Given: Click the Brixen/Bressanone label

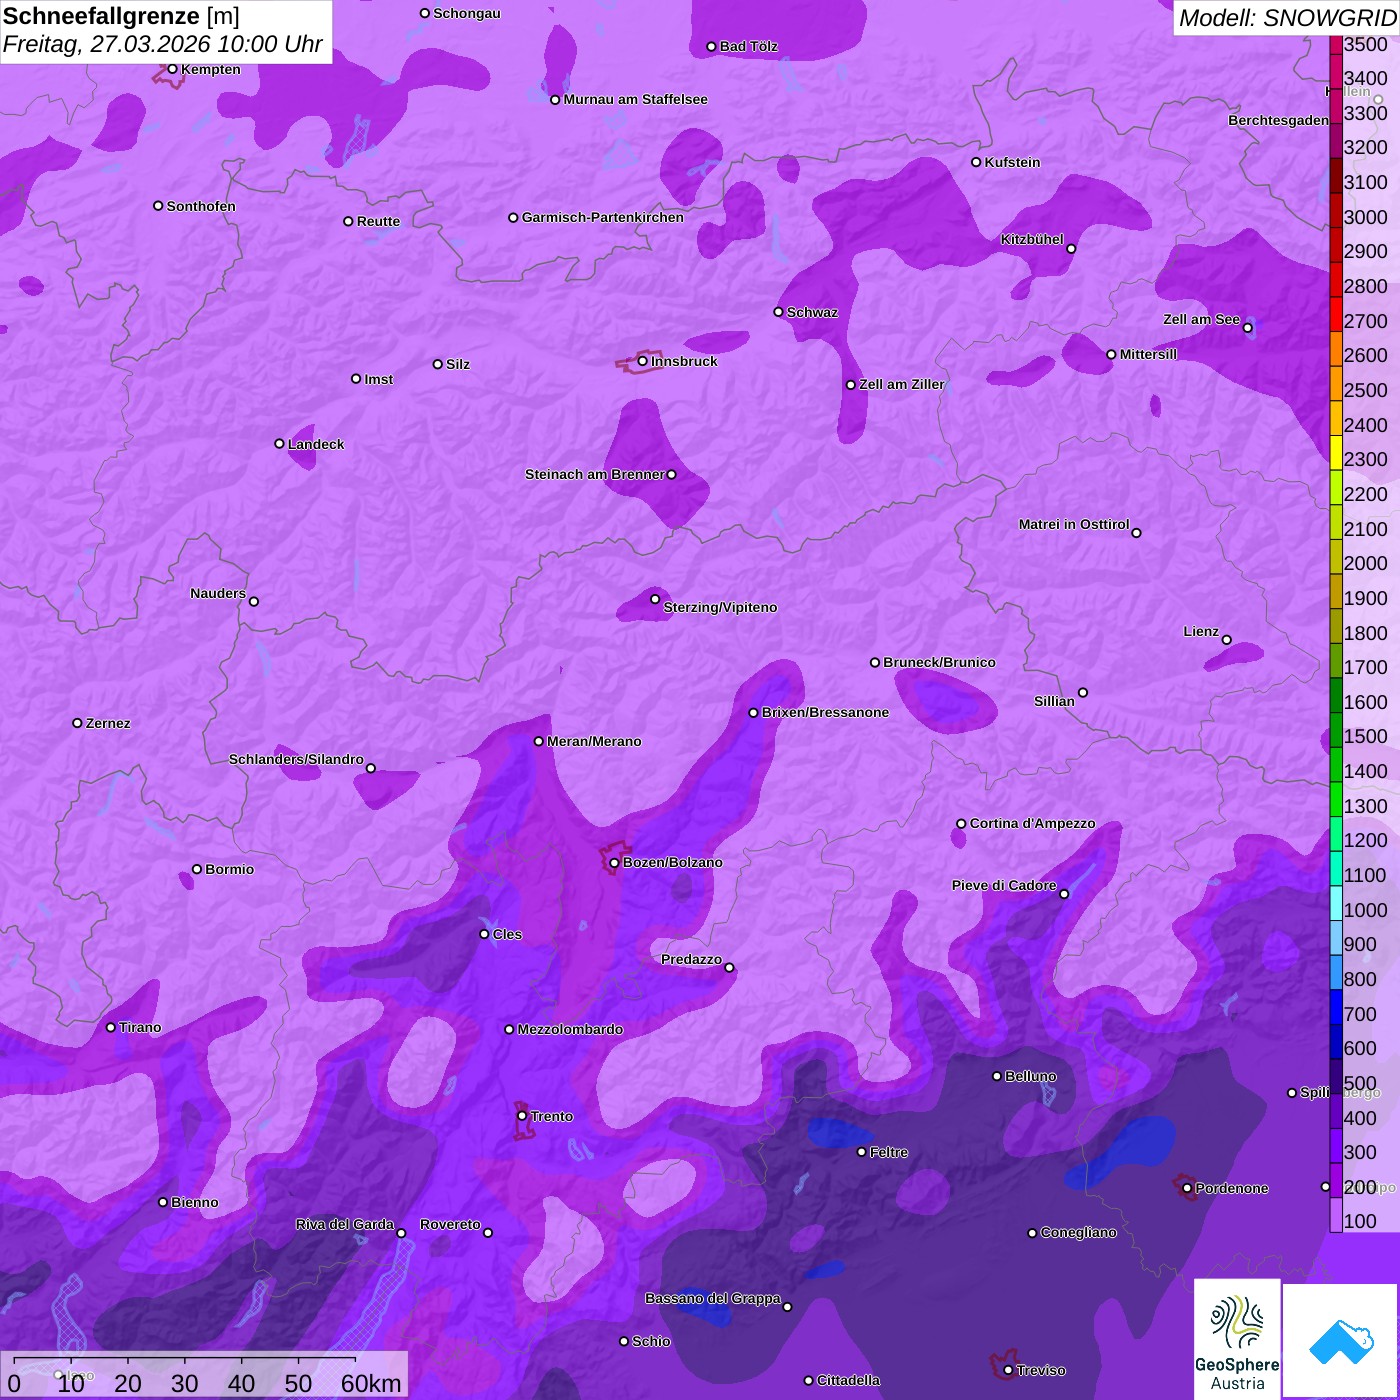Looking at the screenshot, I should click(x=825, y=712).
